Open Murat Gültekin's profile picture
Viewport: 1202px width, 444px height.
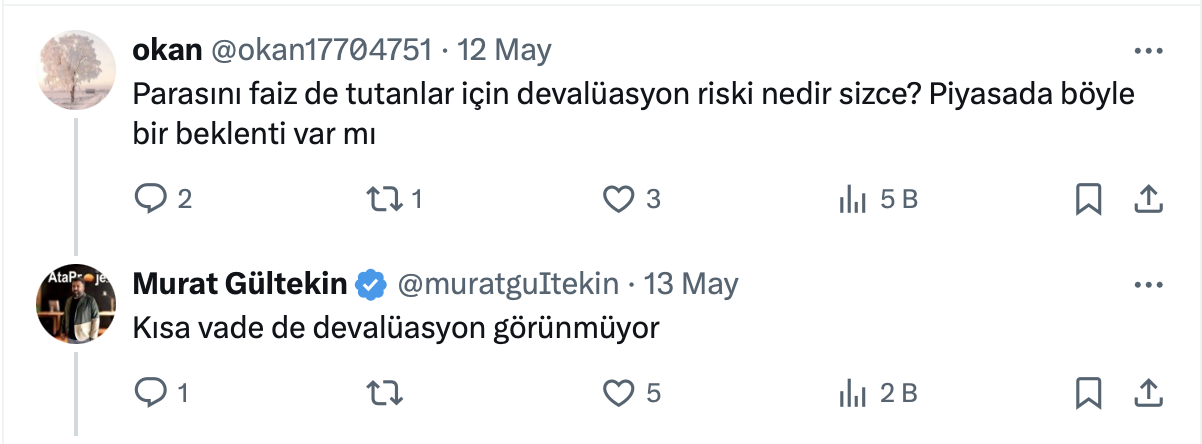coord(73,302)
